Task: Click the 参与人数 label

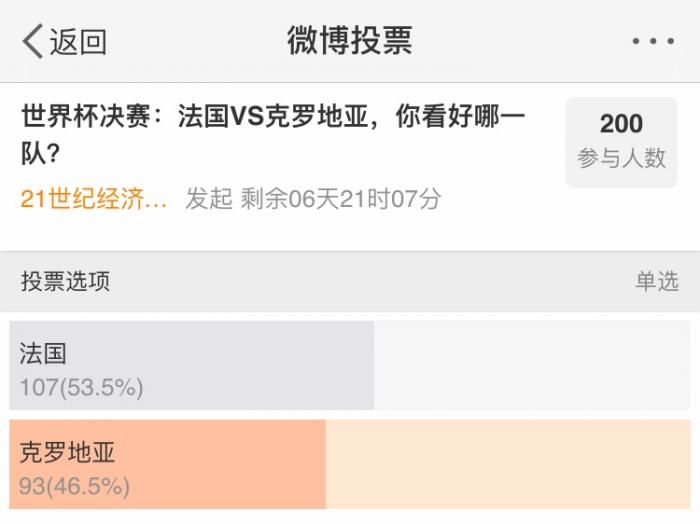Action: pos(621,158)
